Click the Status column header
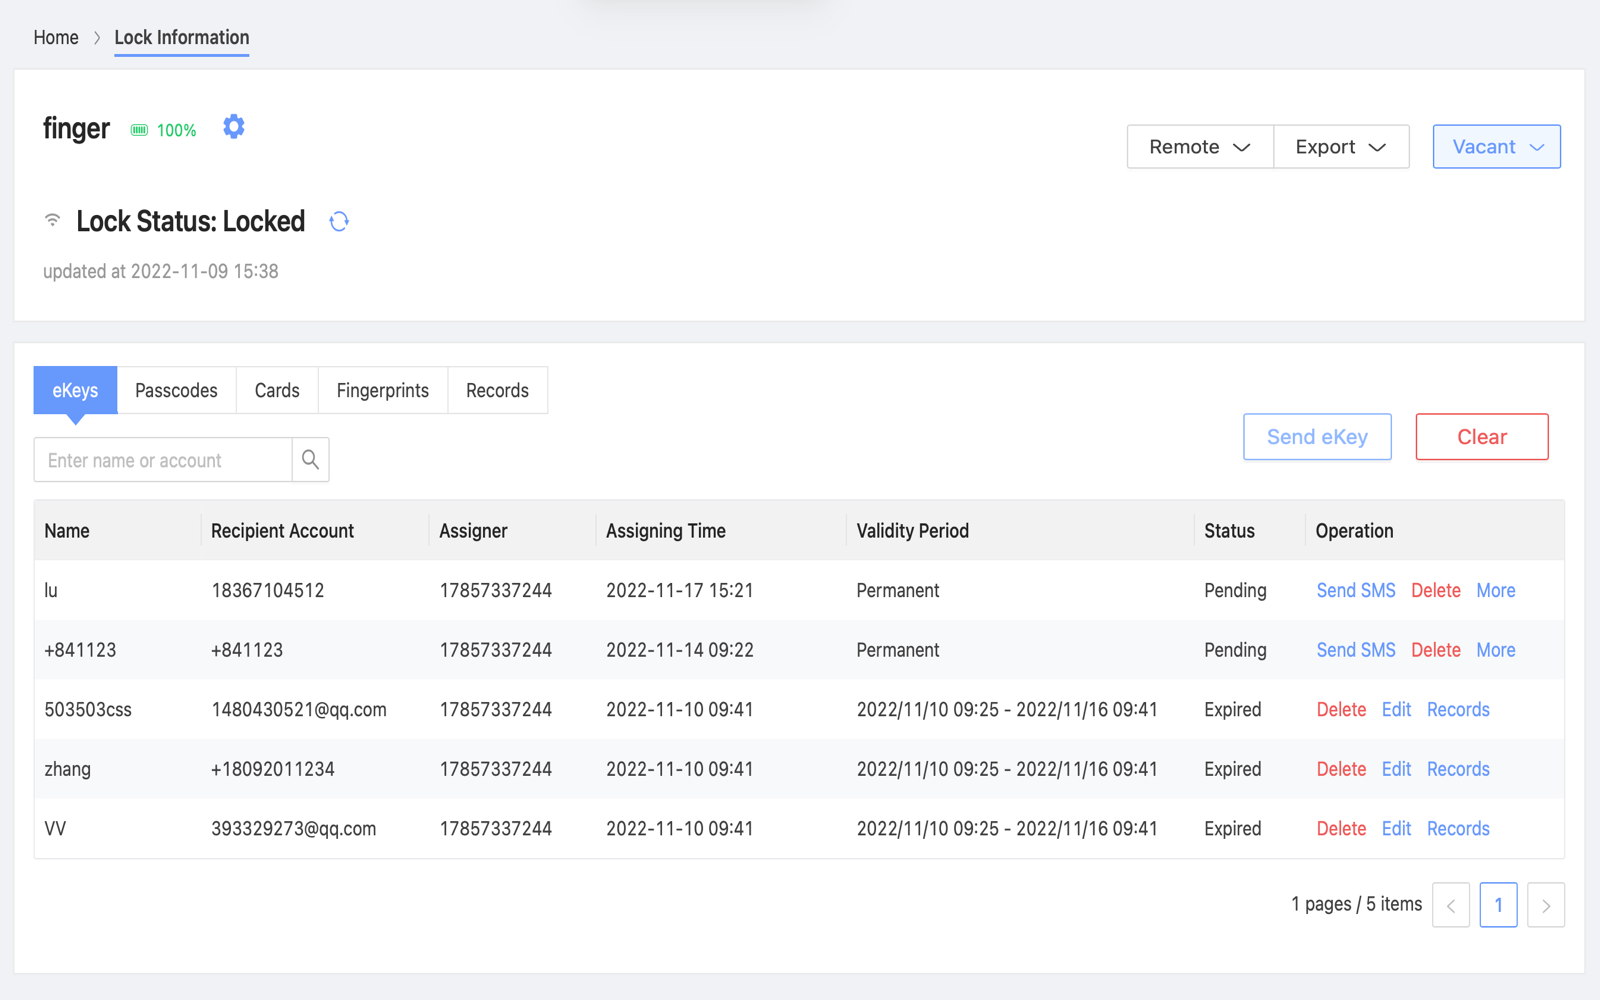 [1229, 531]
